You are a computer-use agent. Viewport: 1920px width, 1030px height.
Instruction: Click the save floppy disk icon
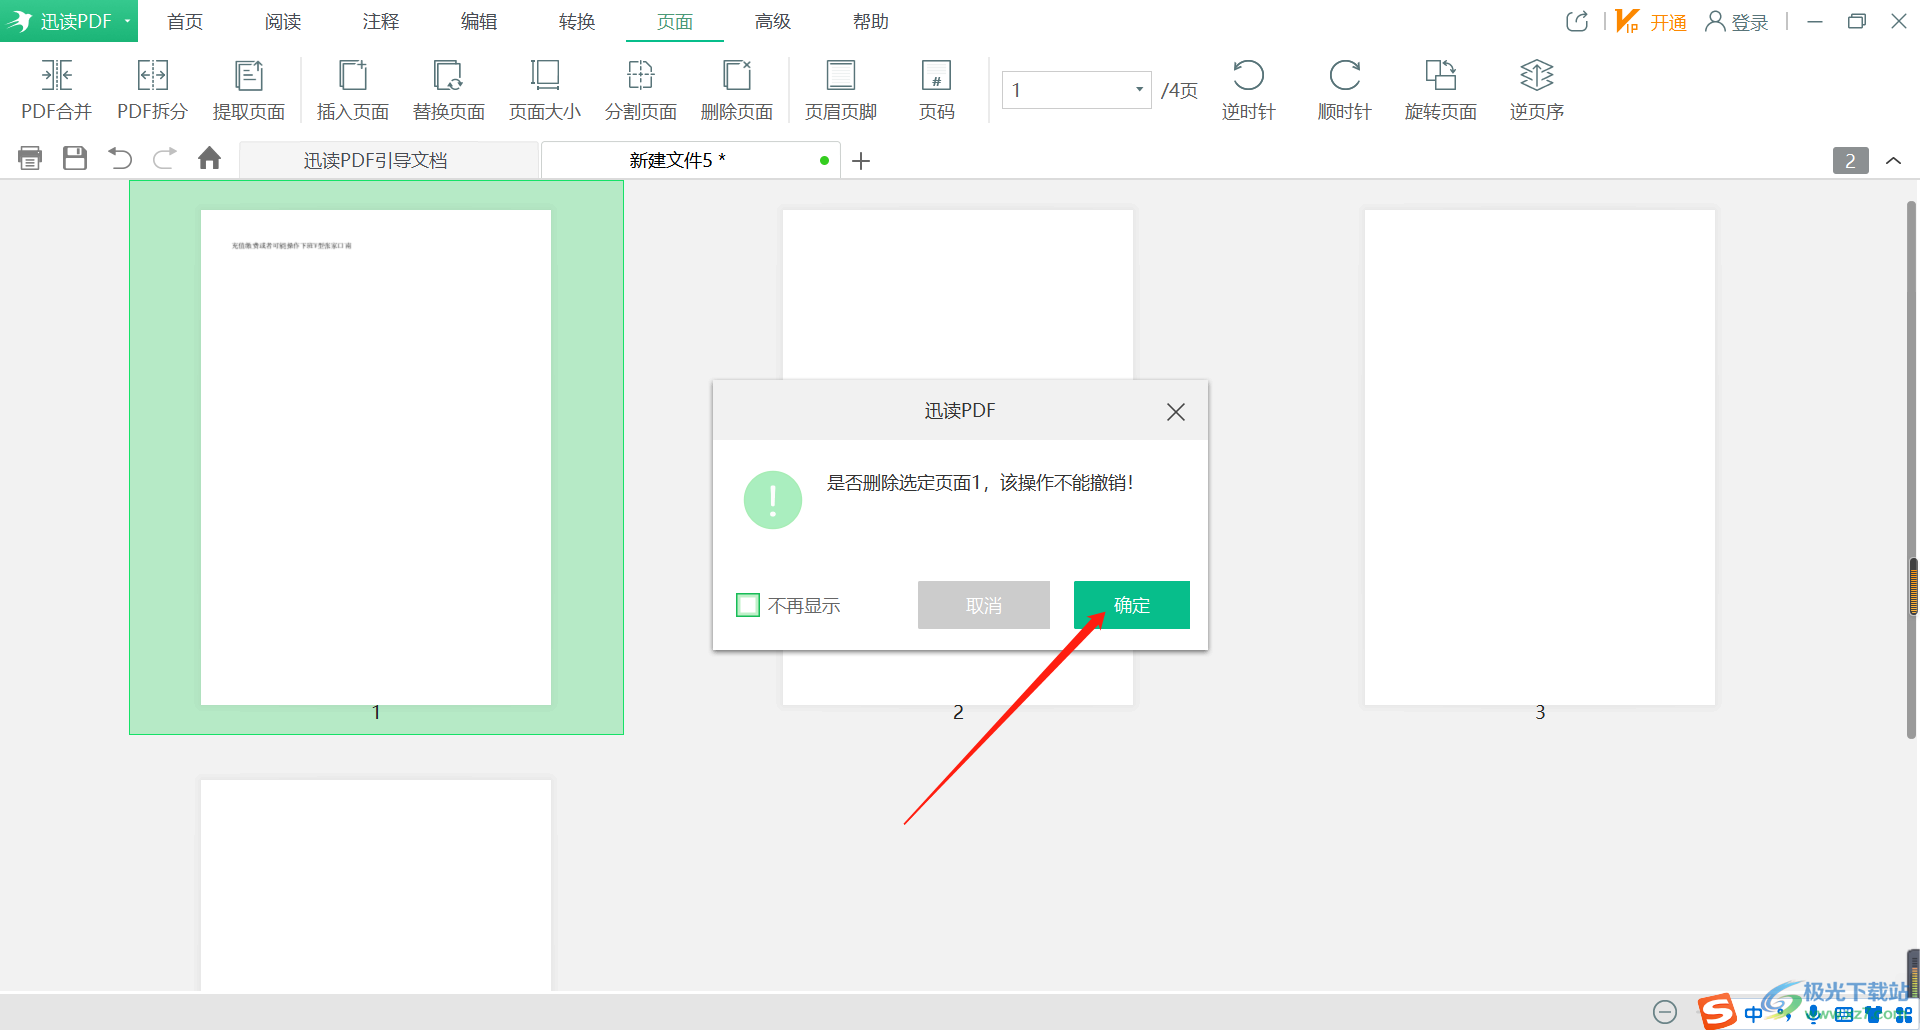(x=75, y=158)
